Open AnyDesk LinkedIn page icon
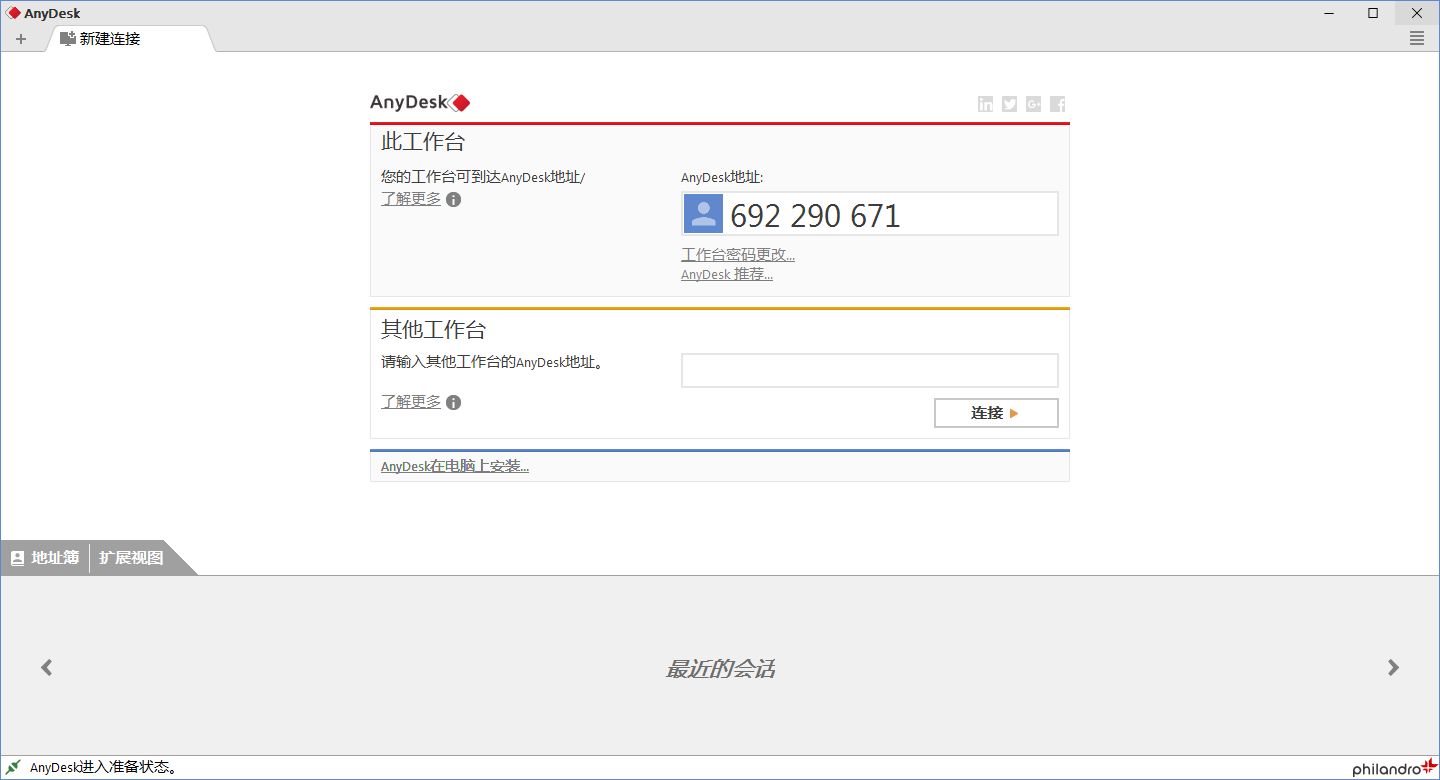 click(x=986, y=104)
